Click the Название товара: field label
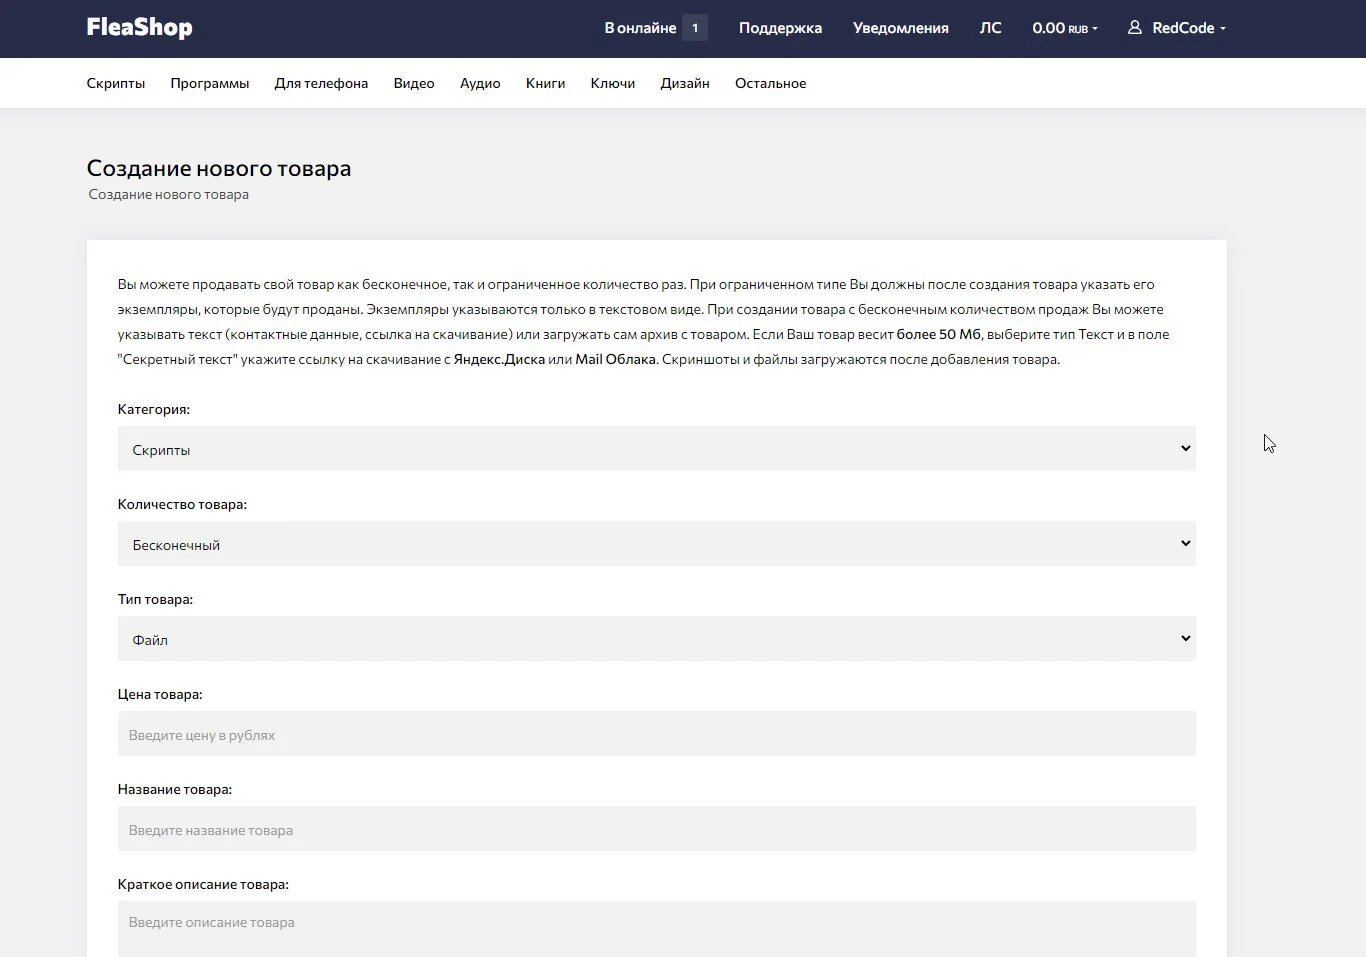 [175, 789]
